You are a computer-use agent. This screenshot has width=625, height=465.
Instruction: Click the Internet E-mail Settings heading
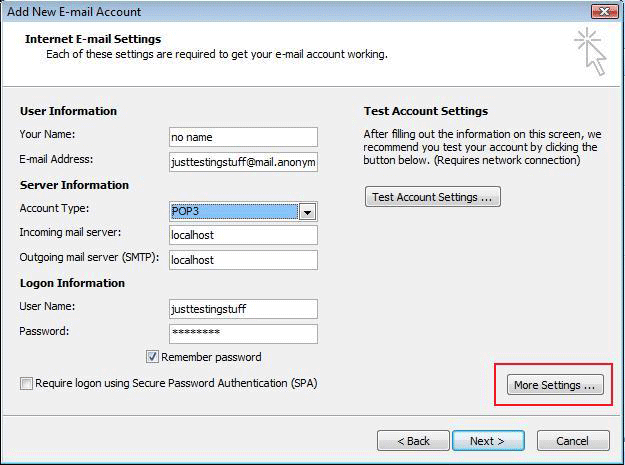point(95,40)
